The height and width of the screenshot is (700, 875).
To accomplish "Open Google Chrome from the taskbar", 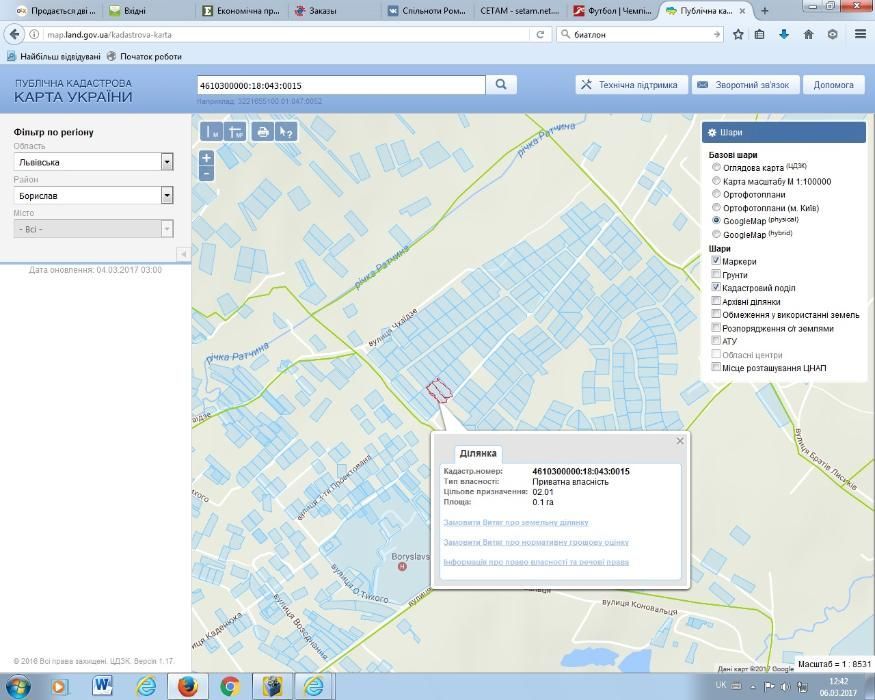I will (230, 685).
